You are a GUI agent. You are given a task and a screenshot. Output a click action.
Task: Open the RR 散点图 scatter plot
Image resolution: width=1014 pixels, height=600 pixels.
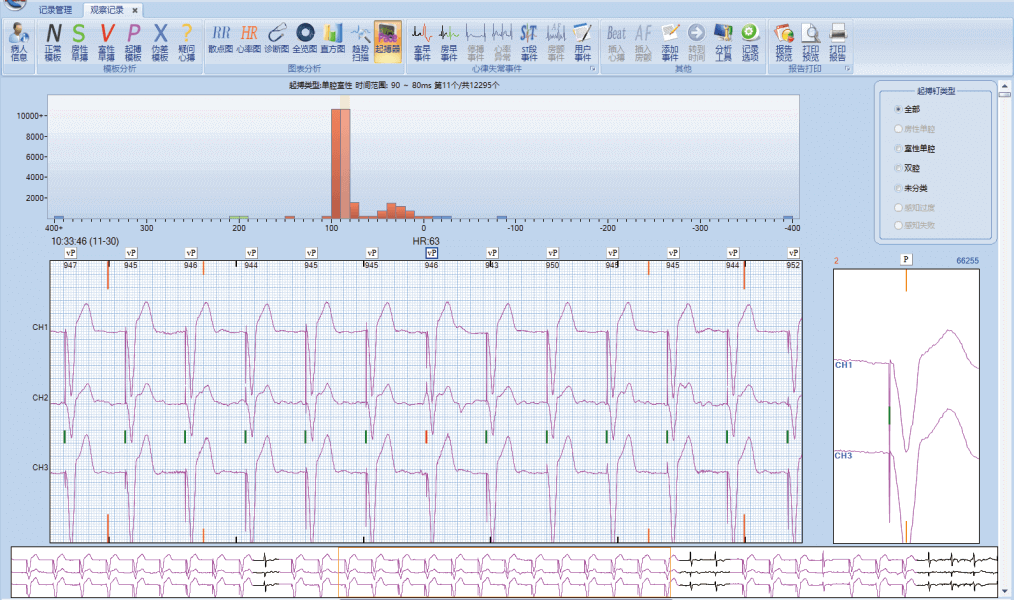tap(220, 39)
